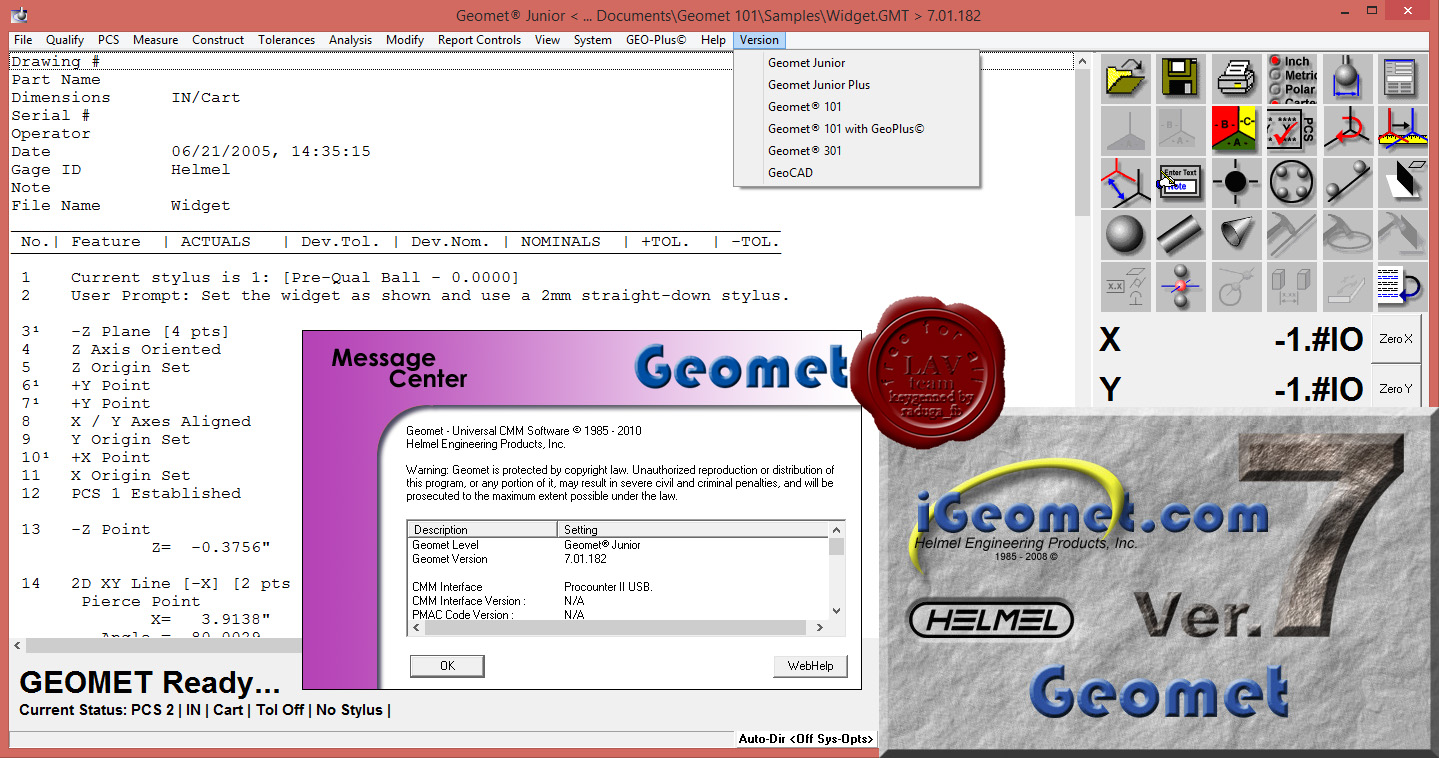The height and width of the screenshot is (758, 1439).
Task: Choose GeoCAD from Version menu
Action: coord(856,173)
